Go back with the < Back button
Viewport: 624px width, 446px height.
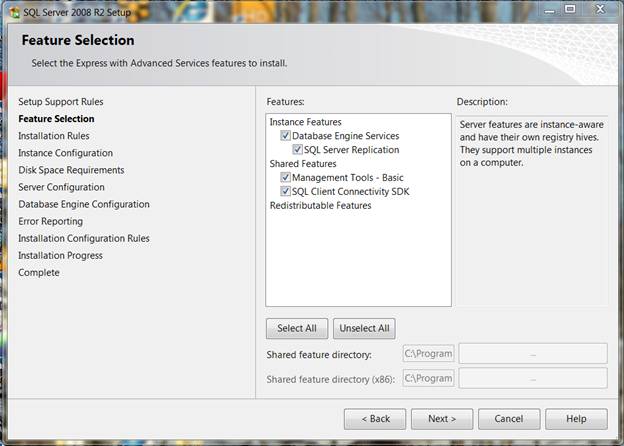375,419
